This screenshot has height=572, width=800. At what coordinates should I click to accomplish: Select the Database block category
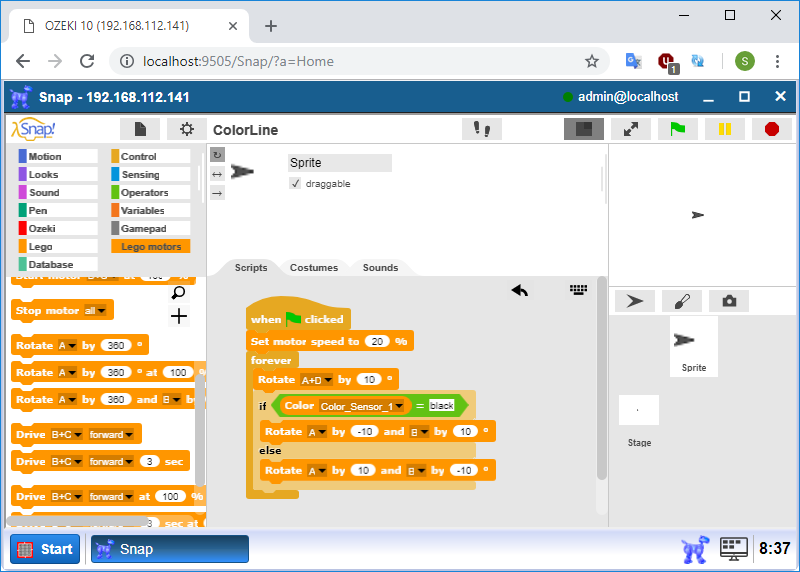pyautogui.click(x=58, y=264)
